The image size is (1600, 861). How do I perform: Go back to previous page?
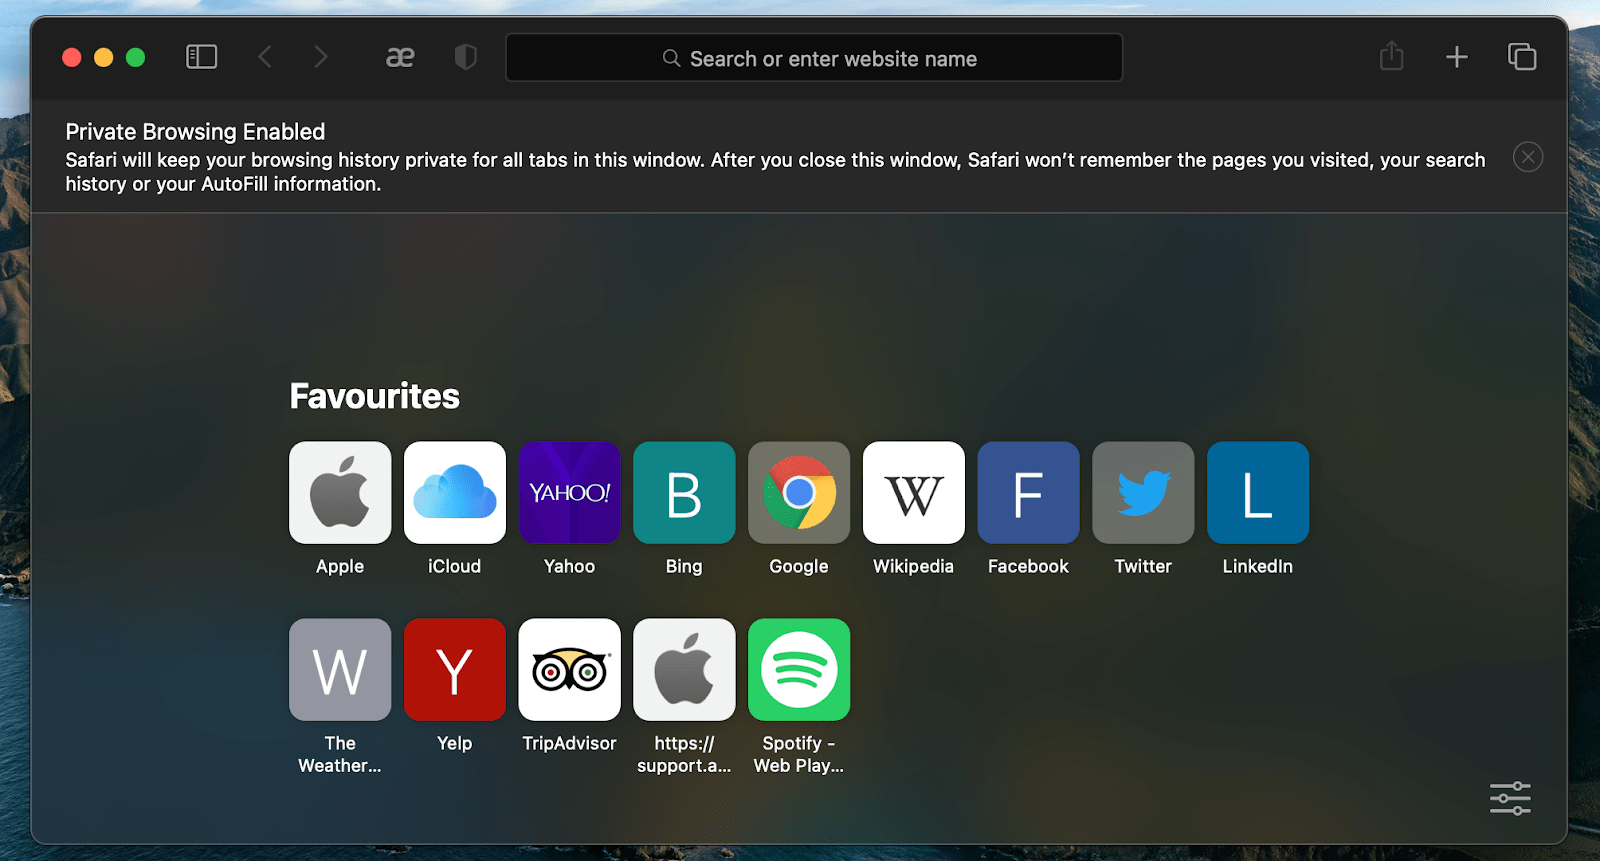(265, 57)
